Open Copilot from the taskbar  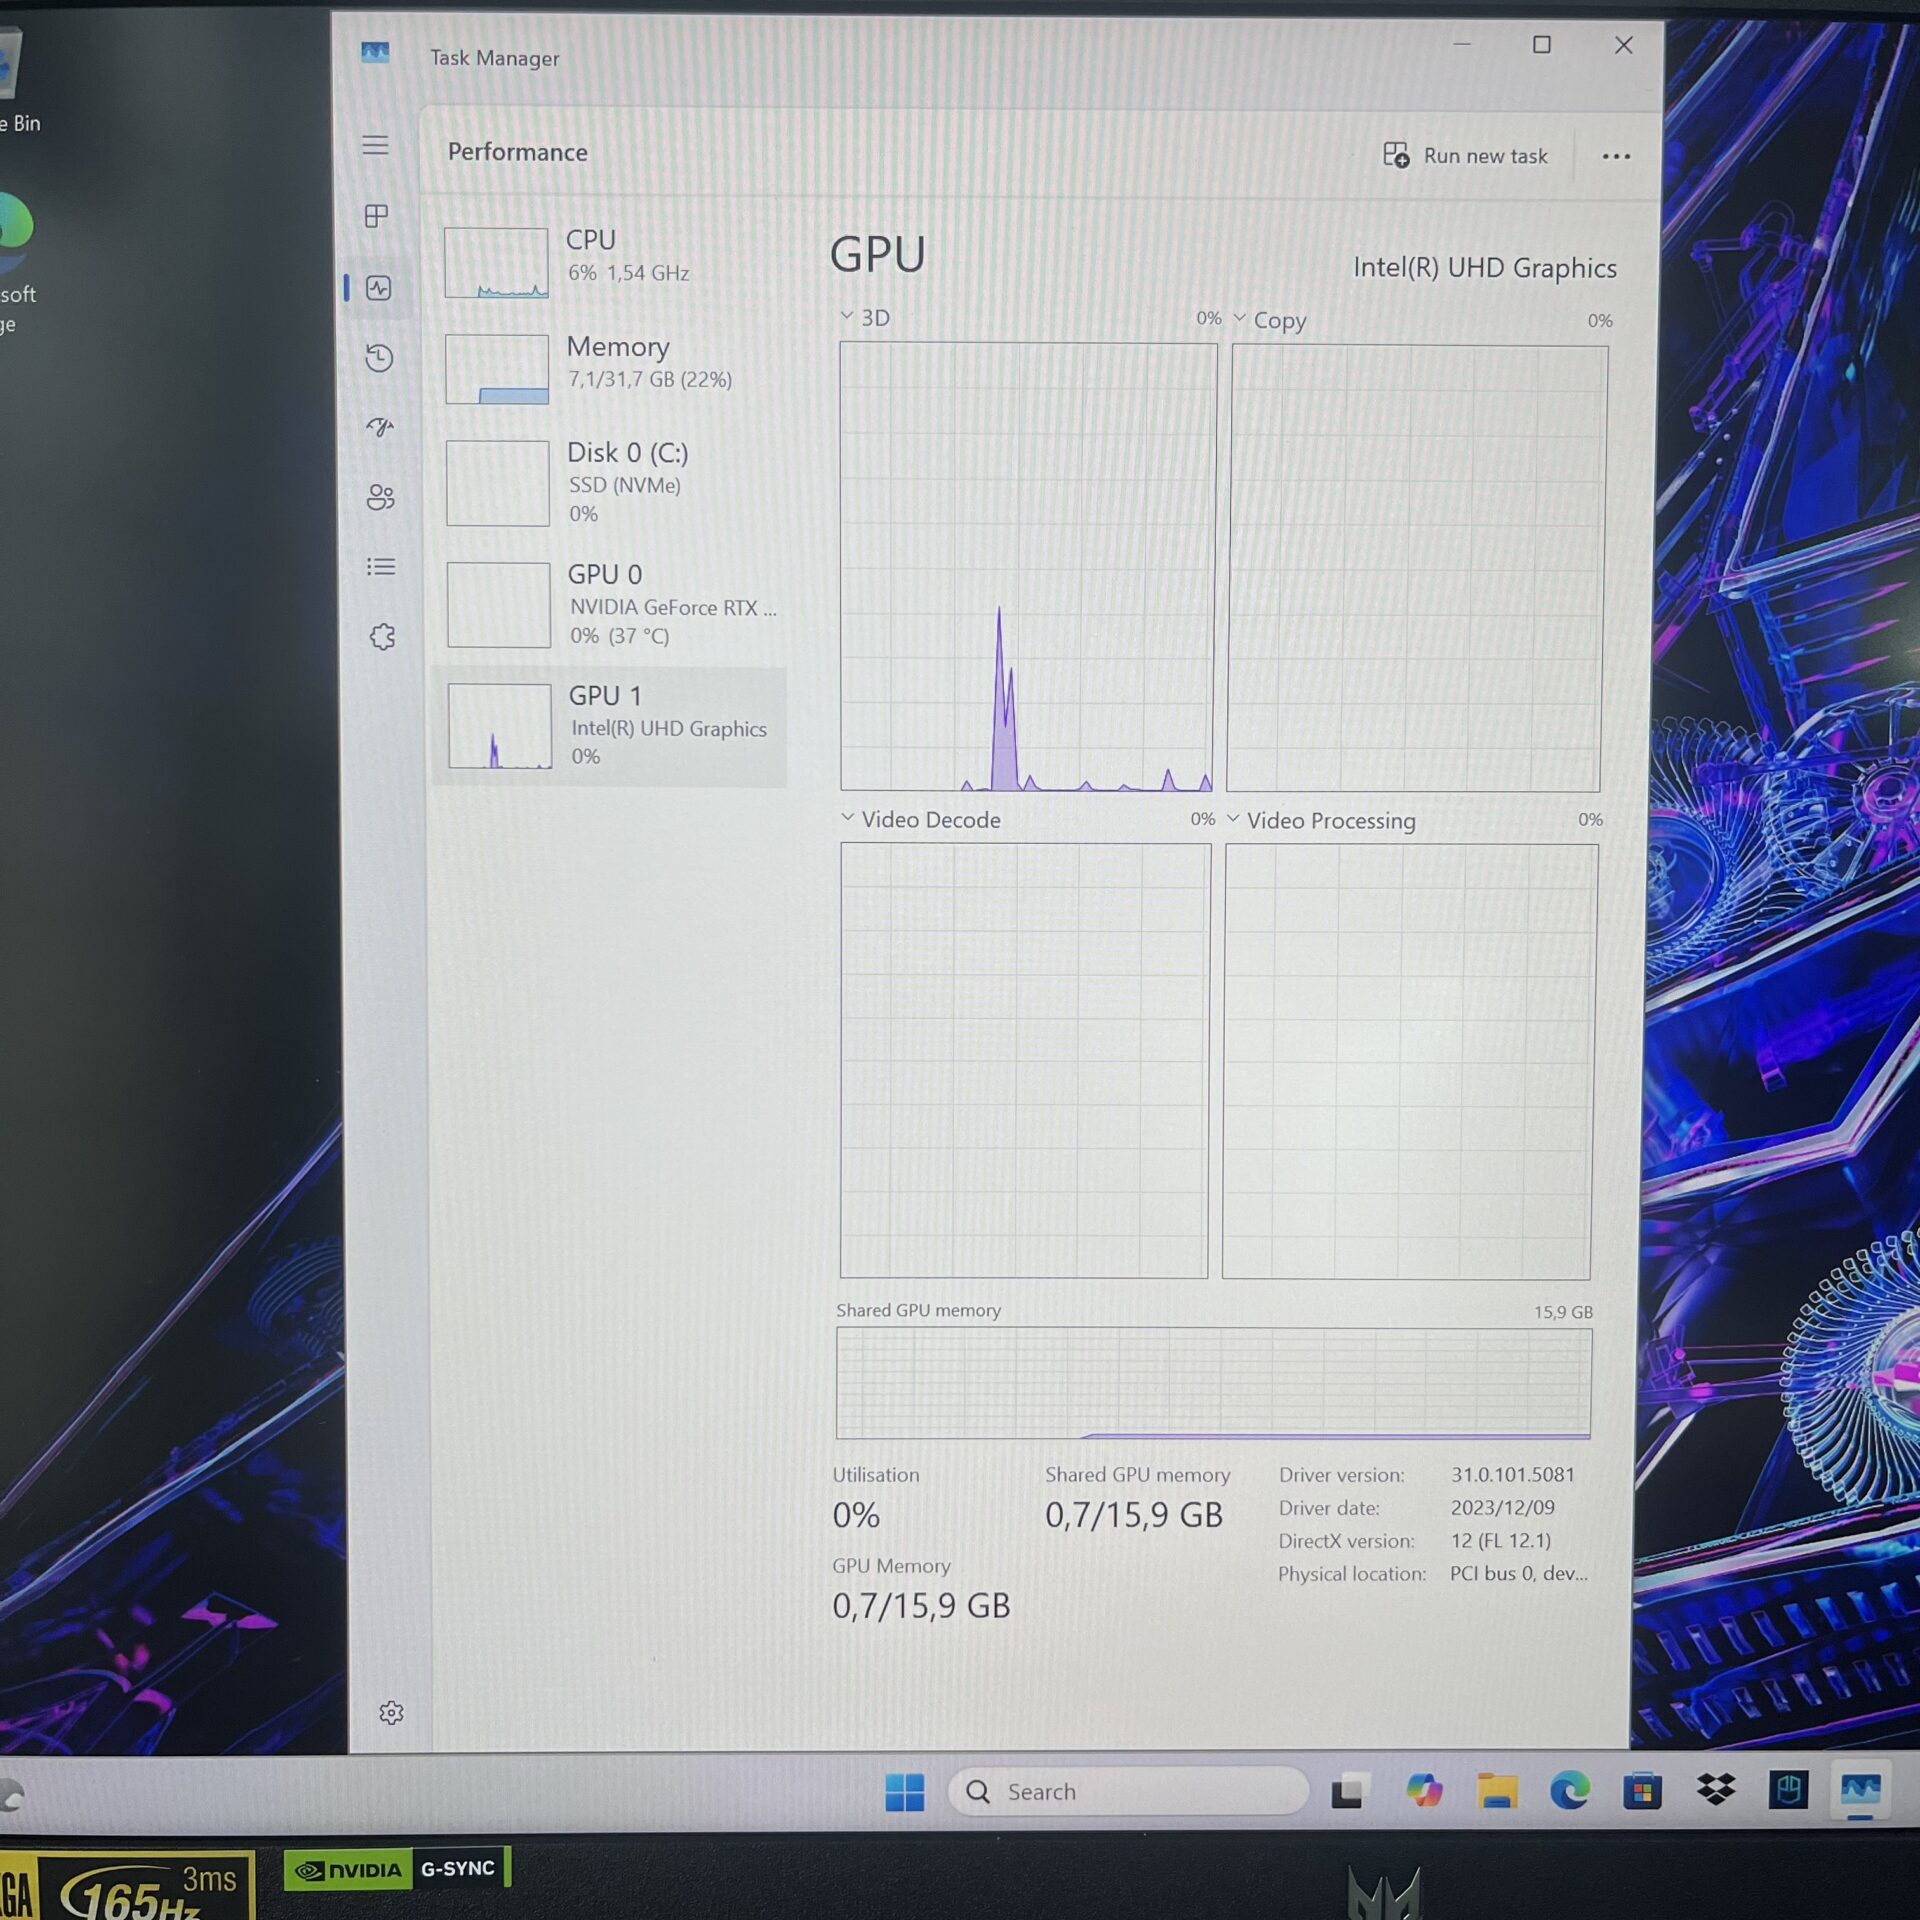[1424, 1790]
